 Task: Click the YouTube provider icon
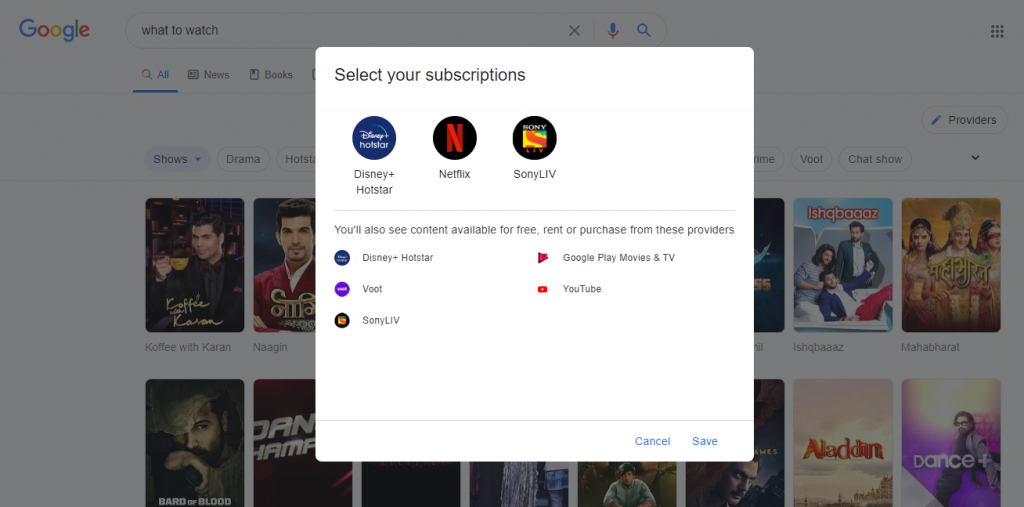coord(543,289)
